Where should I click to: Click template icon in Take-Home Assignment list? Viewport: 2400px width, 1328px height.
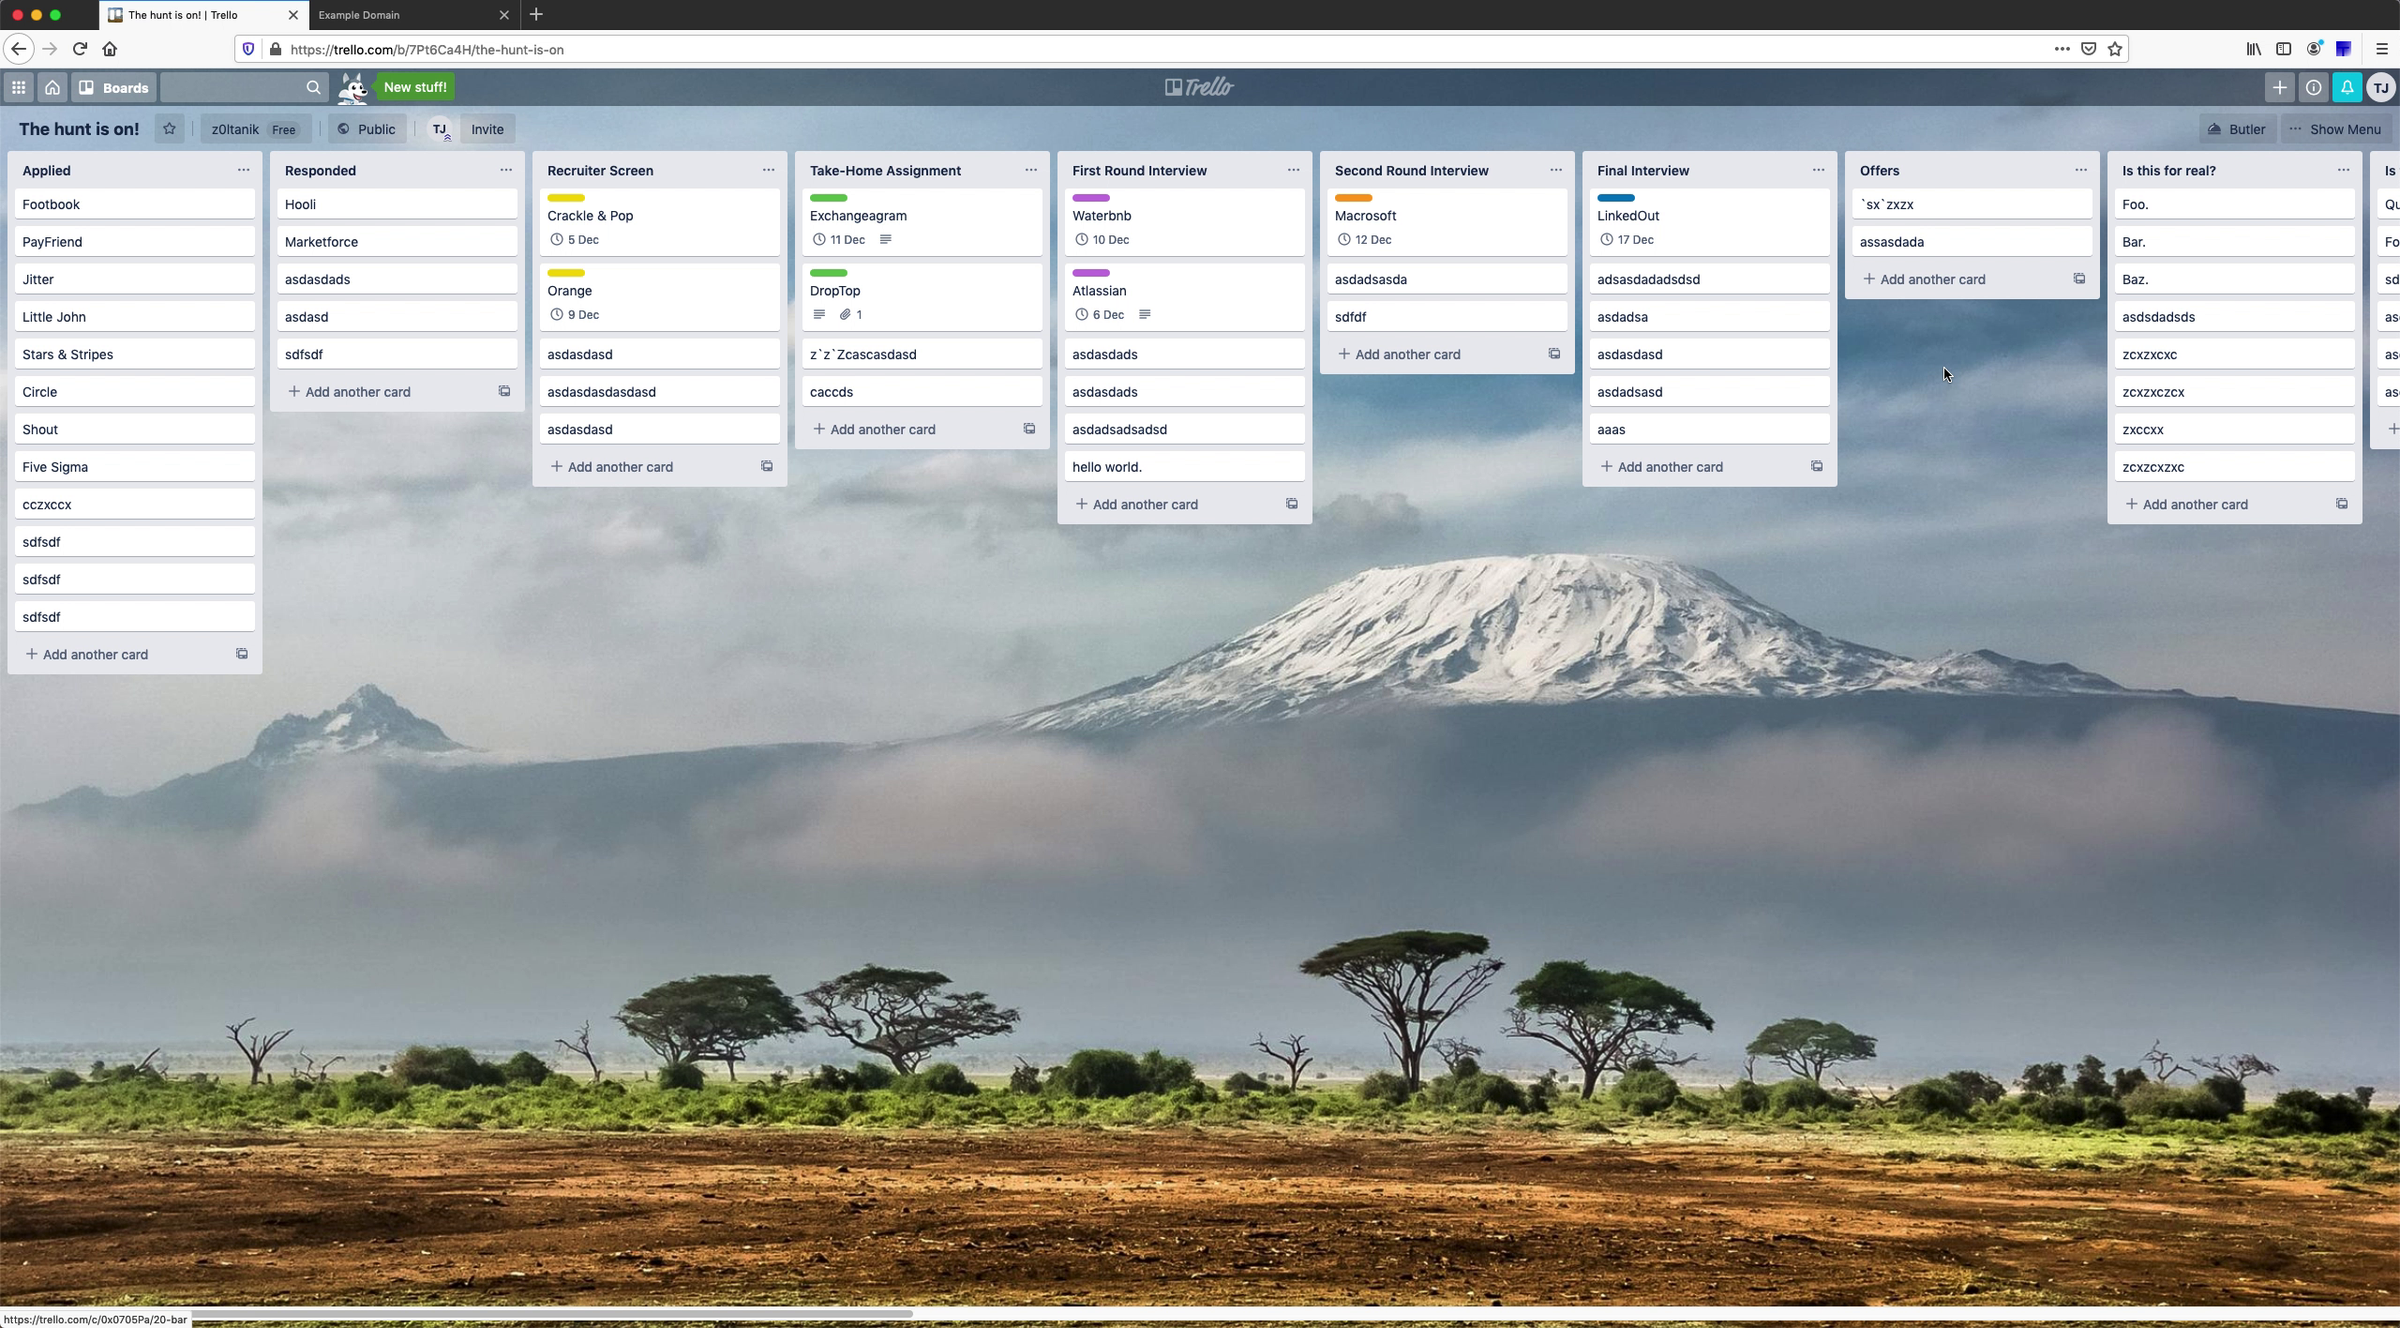[x=1029, y=429]
